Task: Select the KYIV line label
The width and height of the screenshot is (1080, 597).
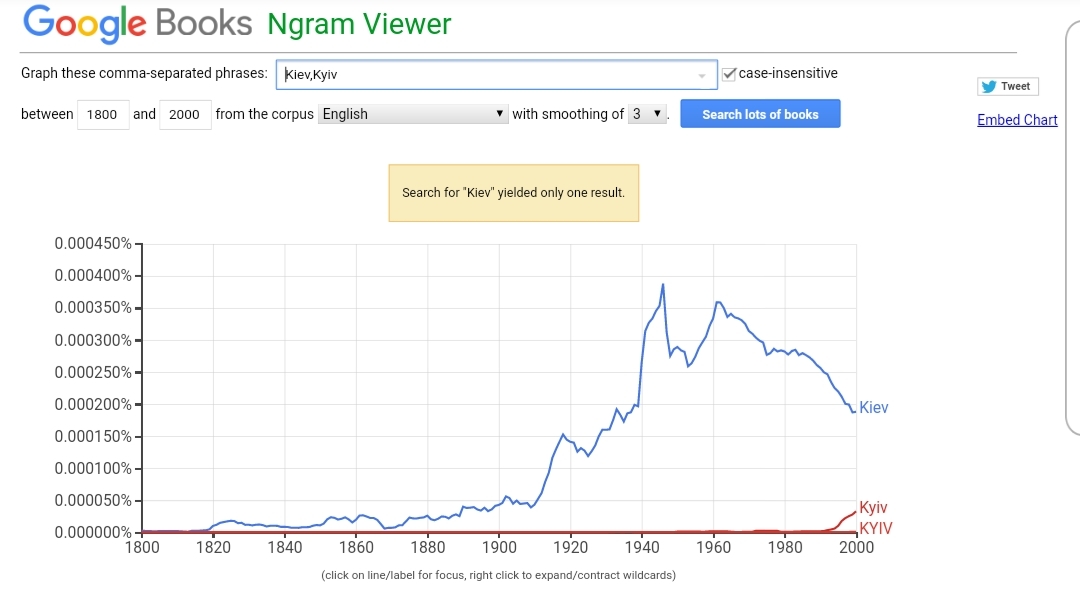Action: (876, 528)
